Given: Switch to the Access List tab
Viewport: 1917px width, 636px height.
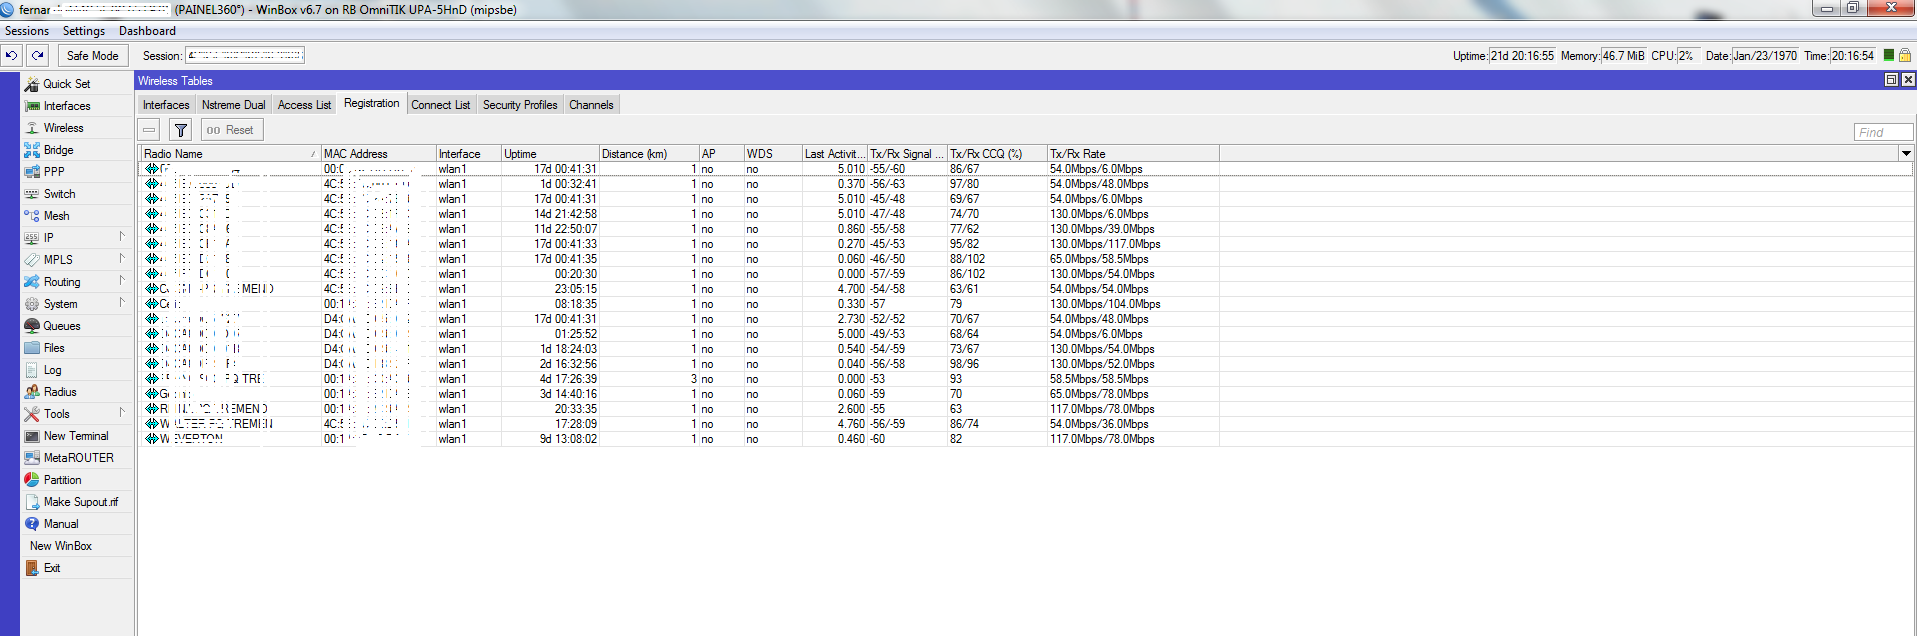Looking at the screenshot, I should [304, 105].
